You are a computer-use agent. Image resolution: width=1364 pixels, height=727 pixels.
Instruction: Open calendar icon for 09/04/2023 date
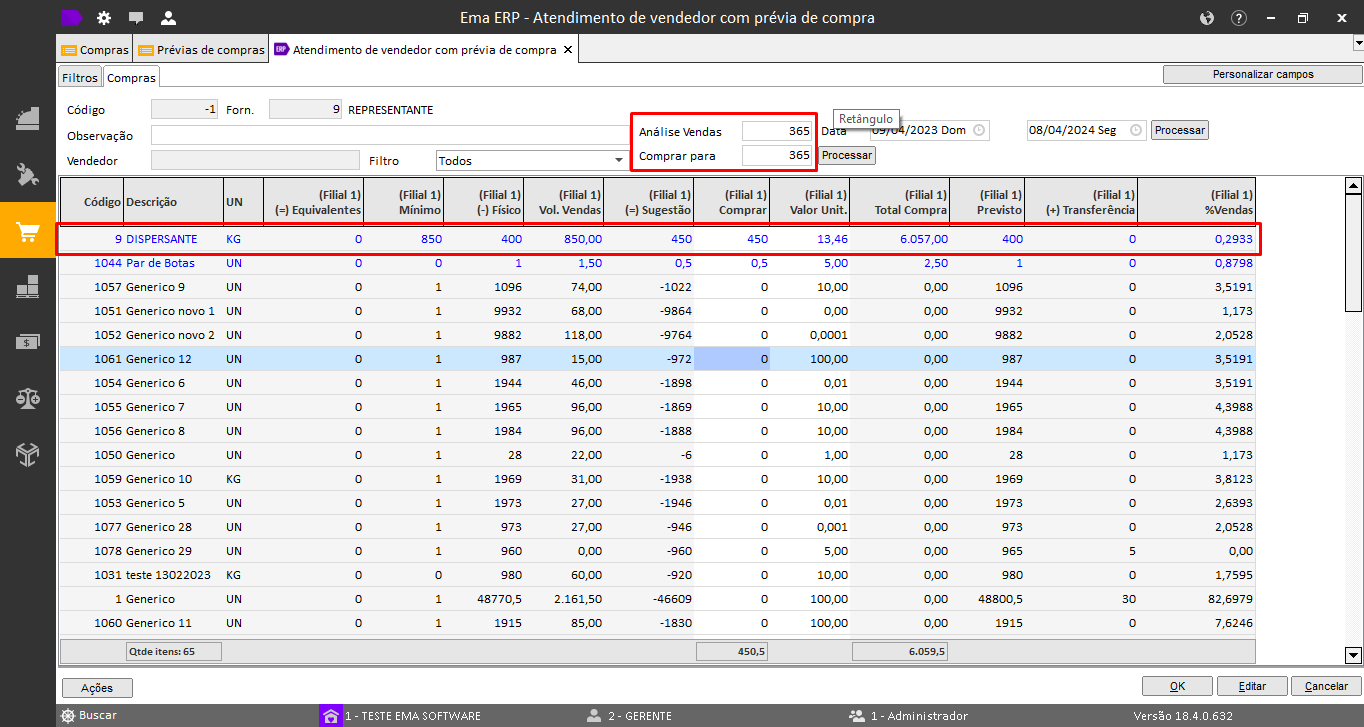click(x=979, y=130)
